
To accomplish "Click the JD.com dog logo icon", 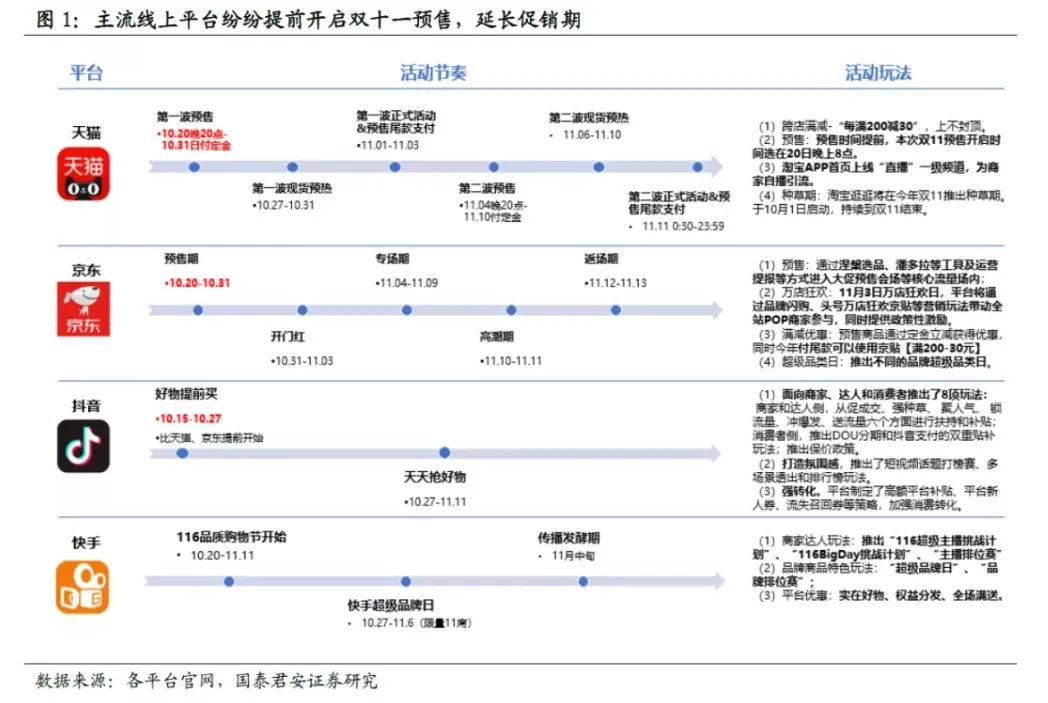I will tap(83, 309).
